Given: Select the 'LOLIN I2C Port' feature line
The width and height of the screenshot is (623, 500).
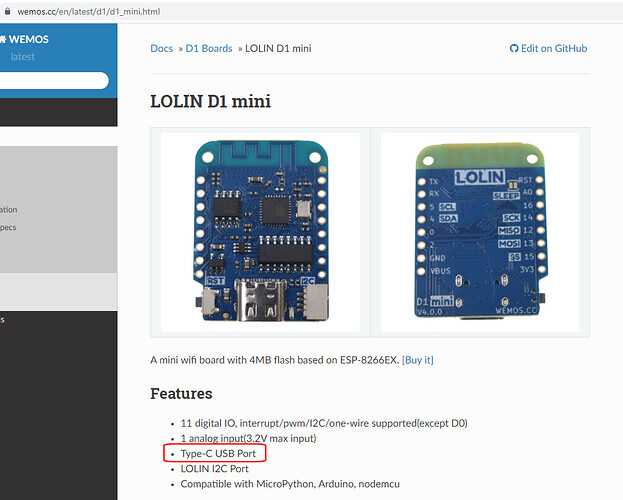Looking at the screenshot, I should pos(215,469).
